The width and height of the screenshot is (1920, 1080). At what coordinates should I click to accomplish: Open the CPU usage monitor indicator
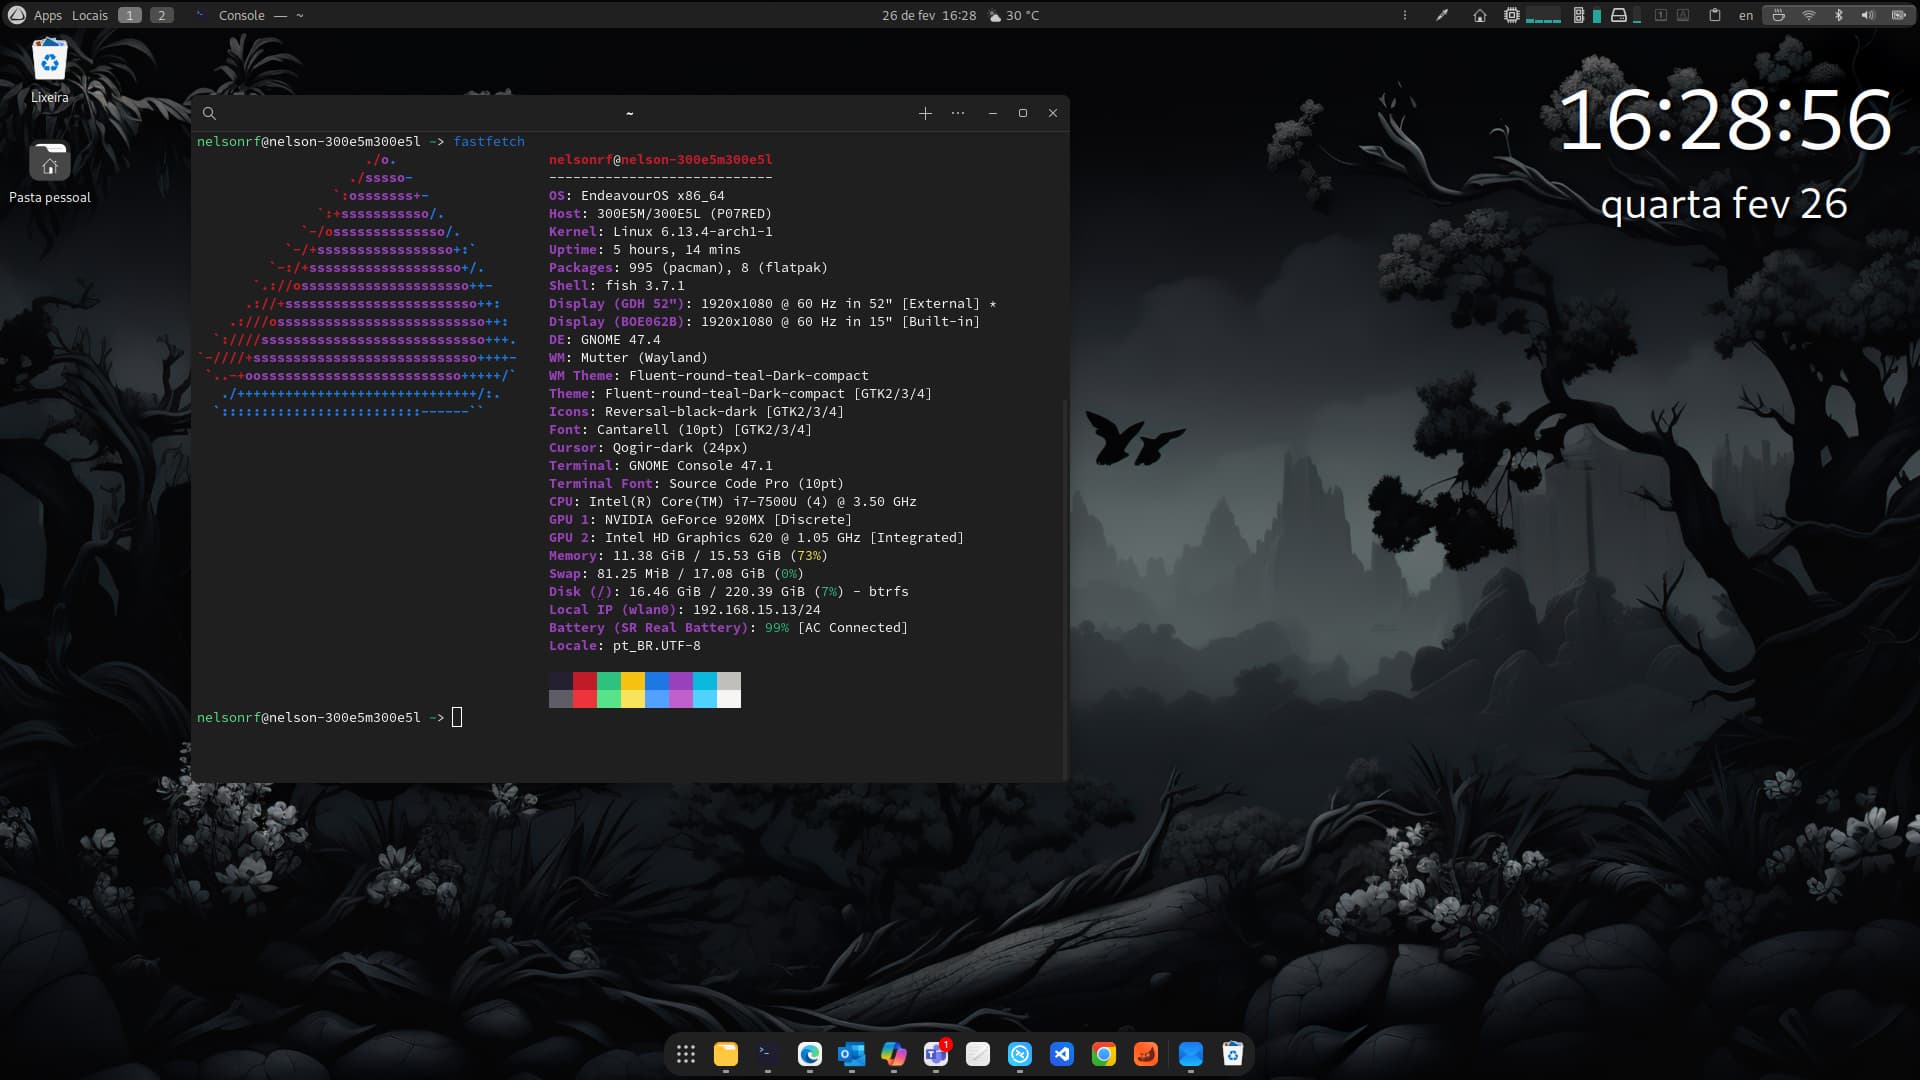click(1532, 15)
